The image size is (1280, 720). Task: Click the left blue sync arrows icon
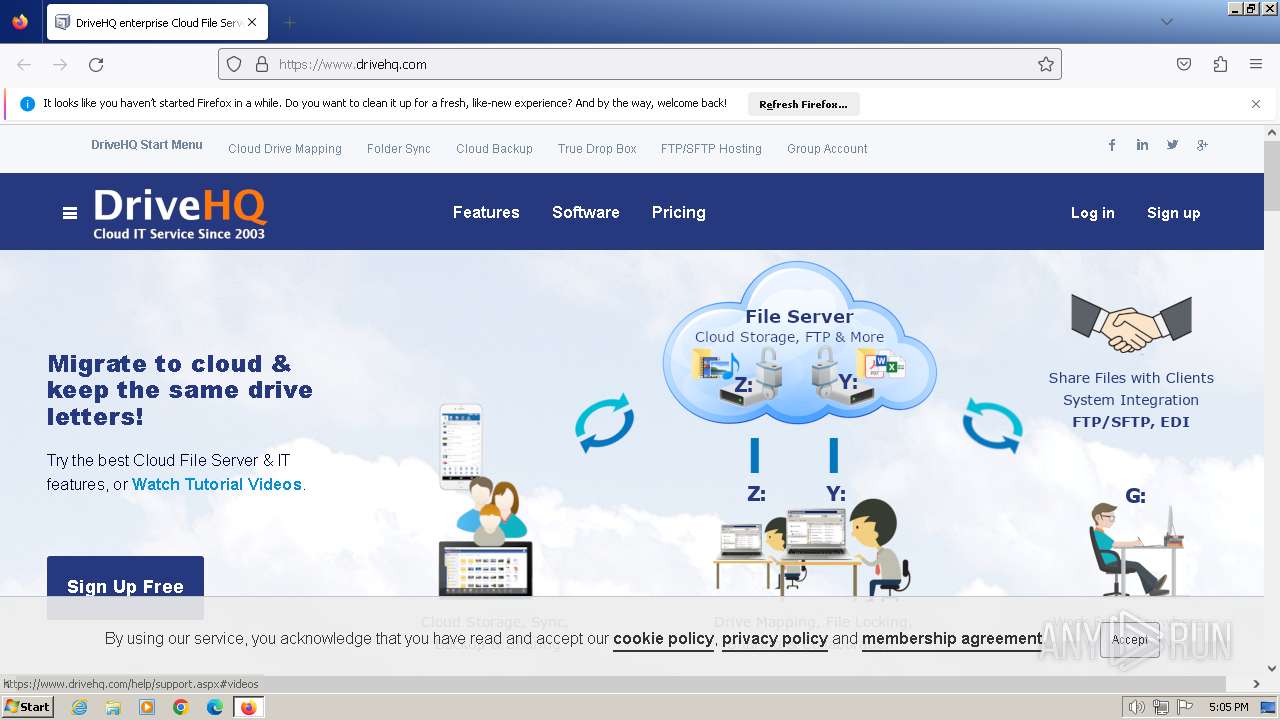pos(604,423)
